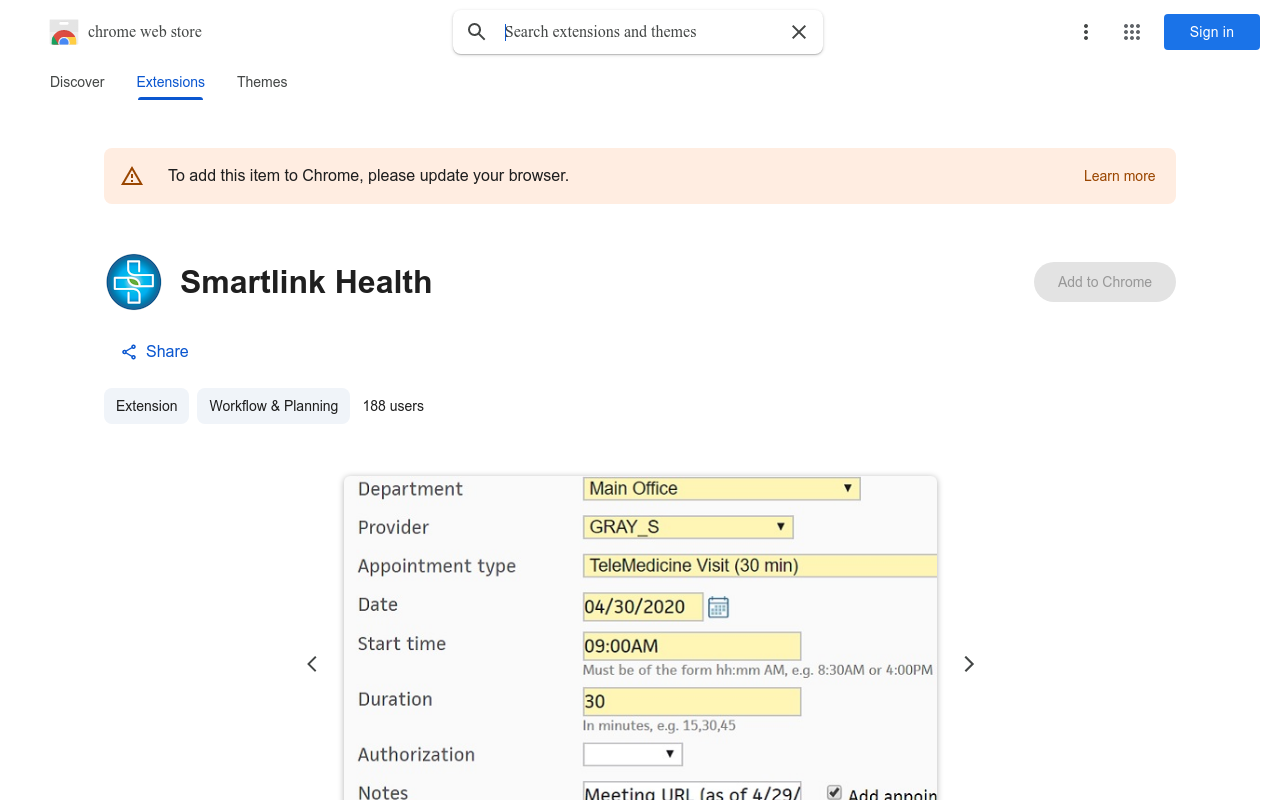
Task: Open the three-dot more options menu
Action: click(x=1086, y=32)
